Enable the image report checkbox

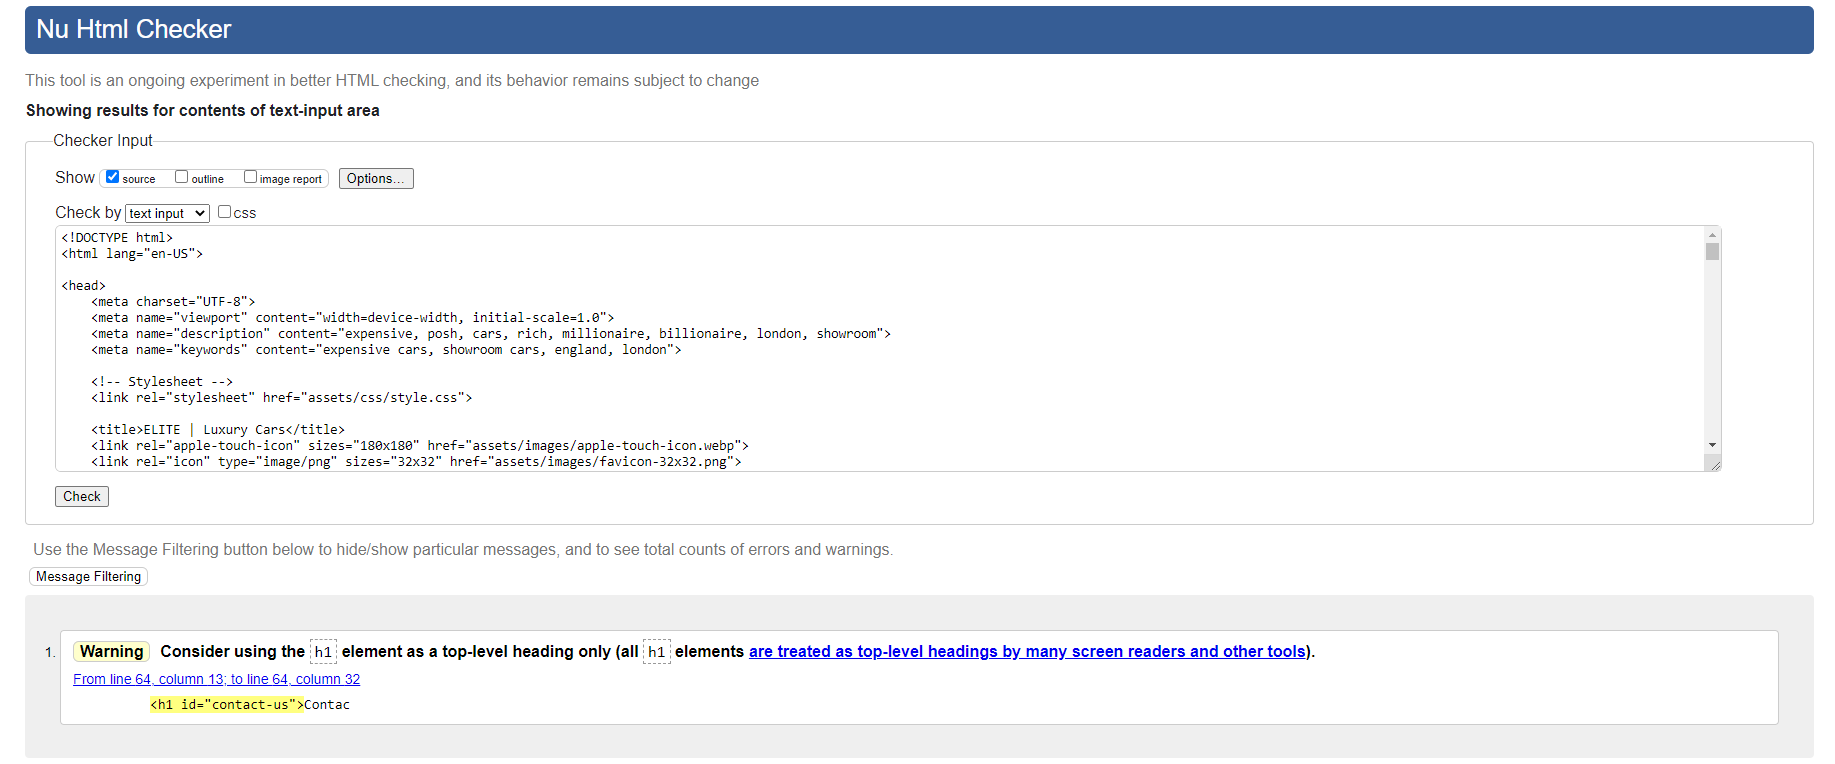[x=250, y=177]
